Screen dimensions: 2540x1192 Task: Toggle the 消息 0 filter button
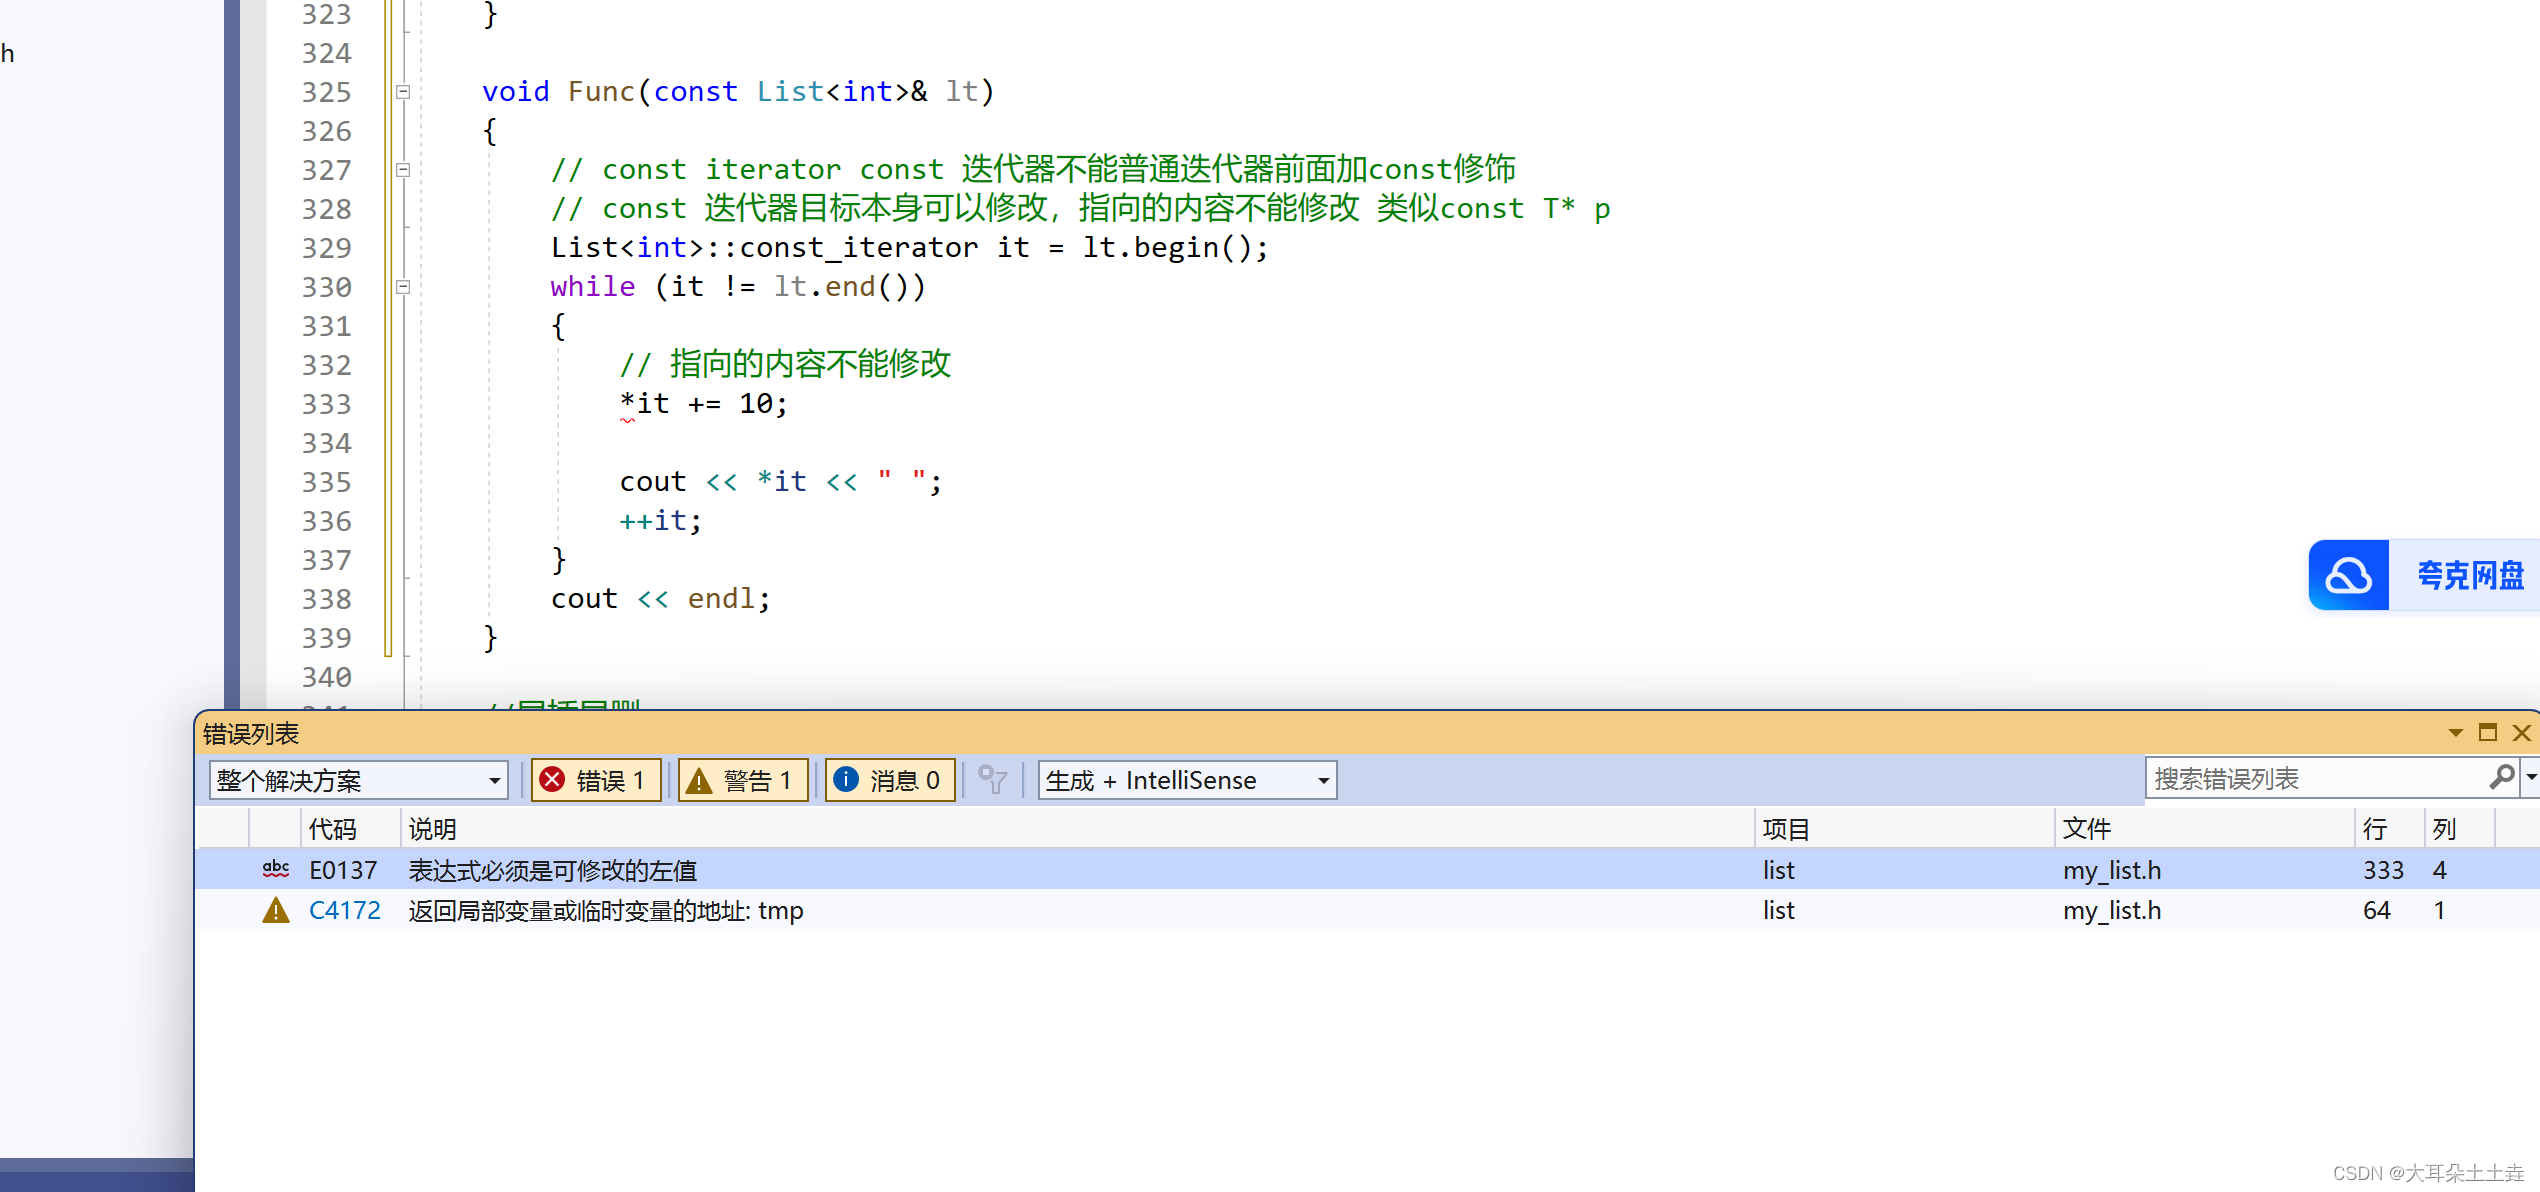889,780
